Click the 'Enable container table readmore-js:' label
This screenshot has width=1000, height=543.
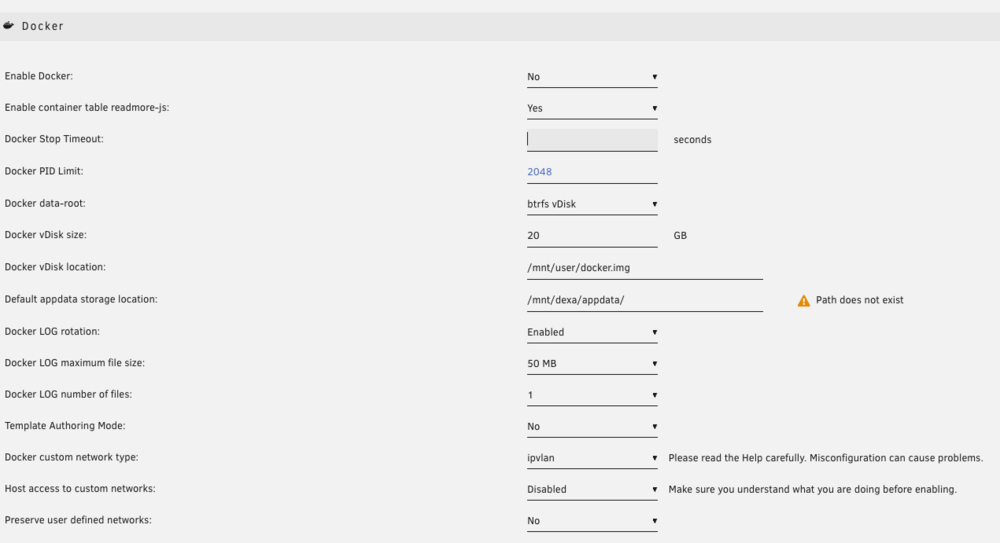(87, 108)
